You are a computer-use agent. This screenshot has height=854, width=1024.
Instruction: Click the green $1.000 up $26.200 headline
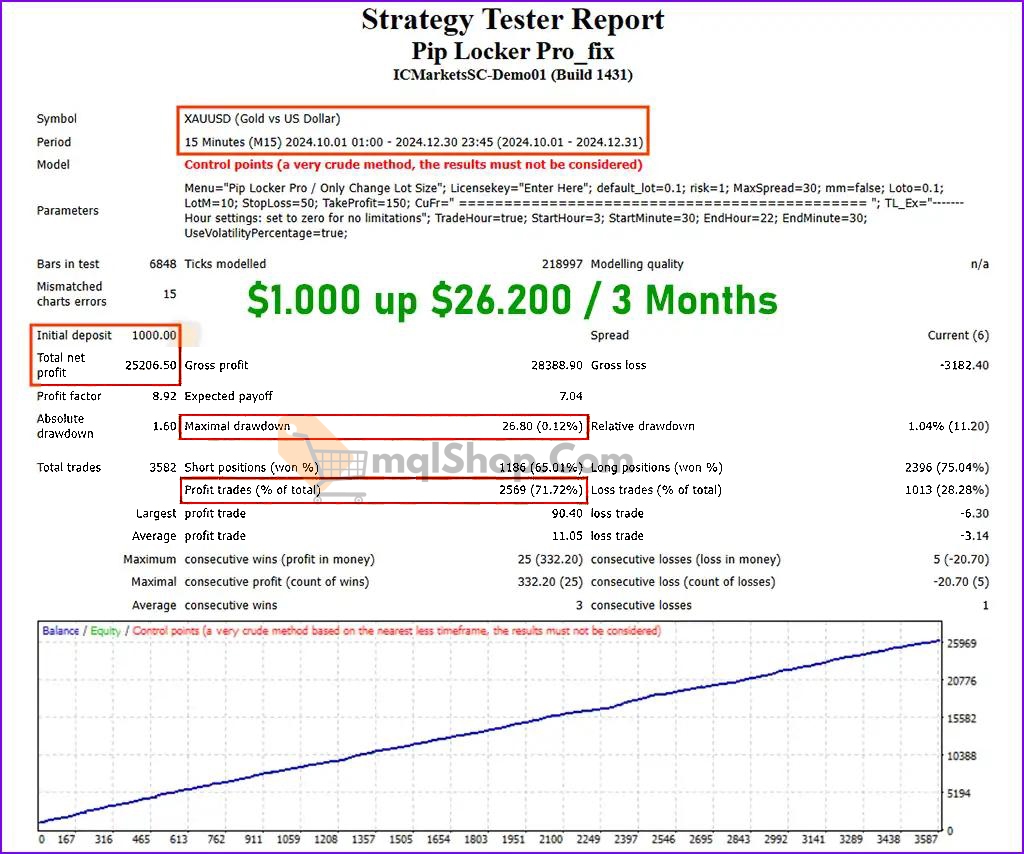click(x=512, y=300)
